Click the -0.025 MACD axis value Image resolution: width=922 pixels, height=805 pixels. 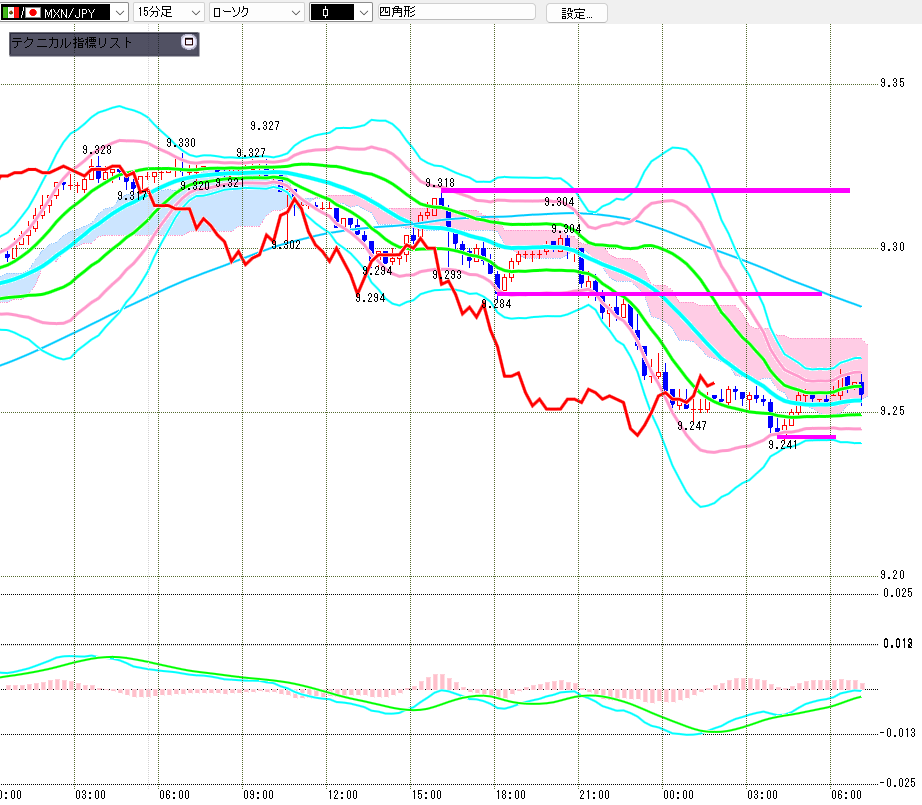(x=897, y=783)
